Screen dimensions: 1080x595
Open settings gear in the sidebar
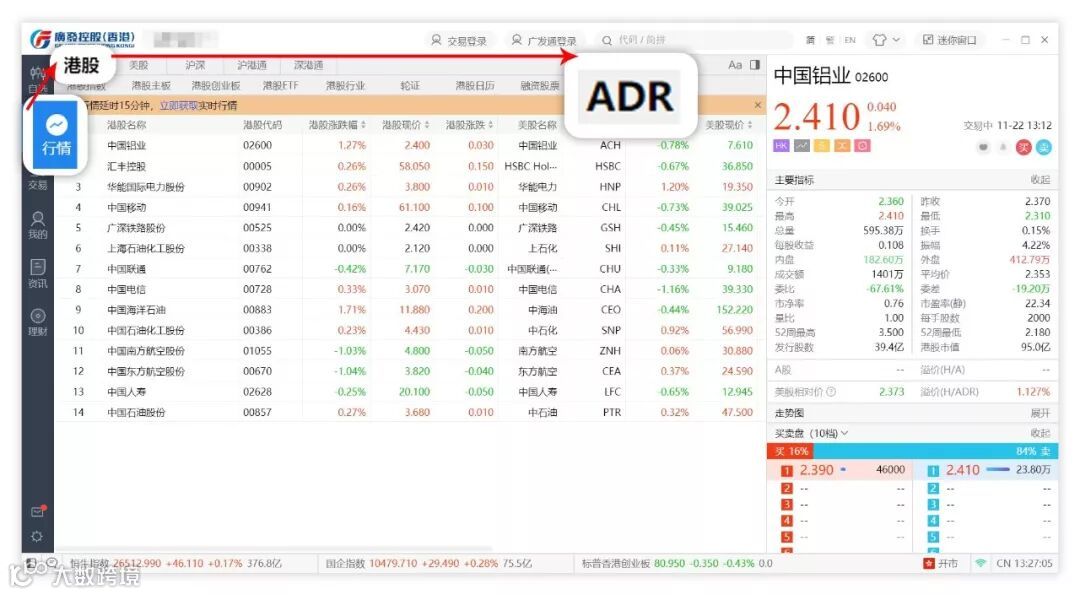(x=37, y=536)
